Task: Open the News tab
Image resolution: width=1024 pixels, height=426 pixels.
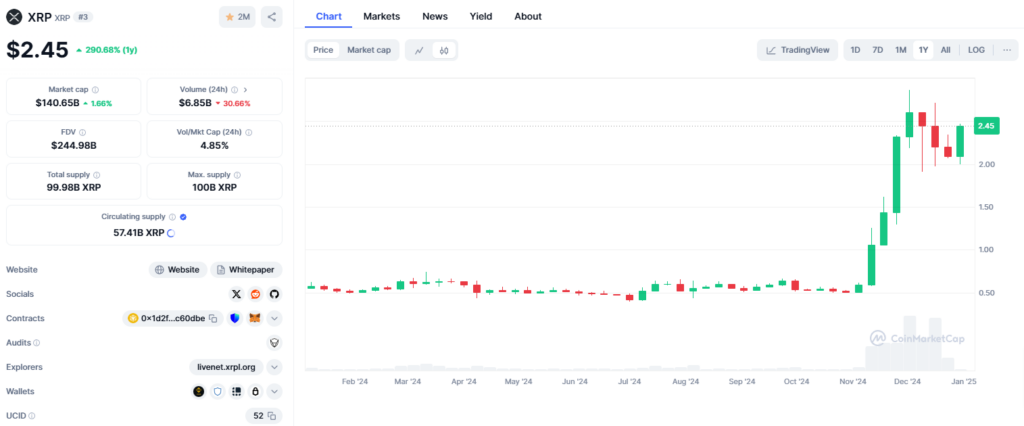Action: coord(435,16)
